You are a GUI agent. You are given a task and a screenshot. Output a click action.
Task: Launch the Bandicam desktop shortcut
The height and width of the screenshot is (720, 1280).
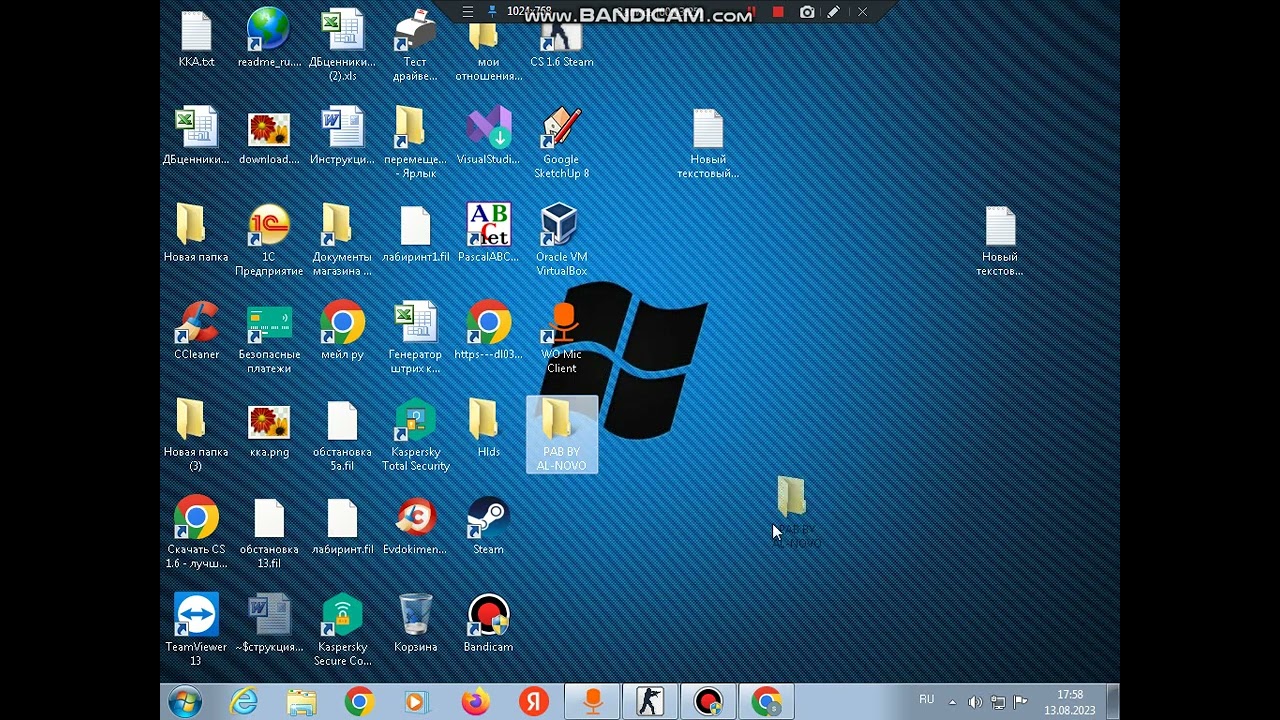pyautogui.click(x=488, y=624)
